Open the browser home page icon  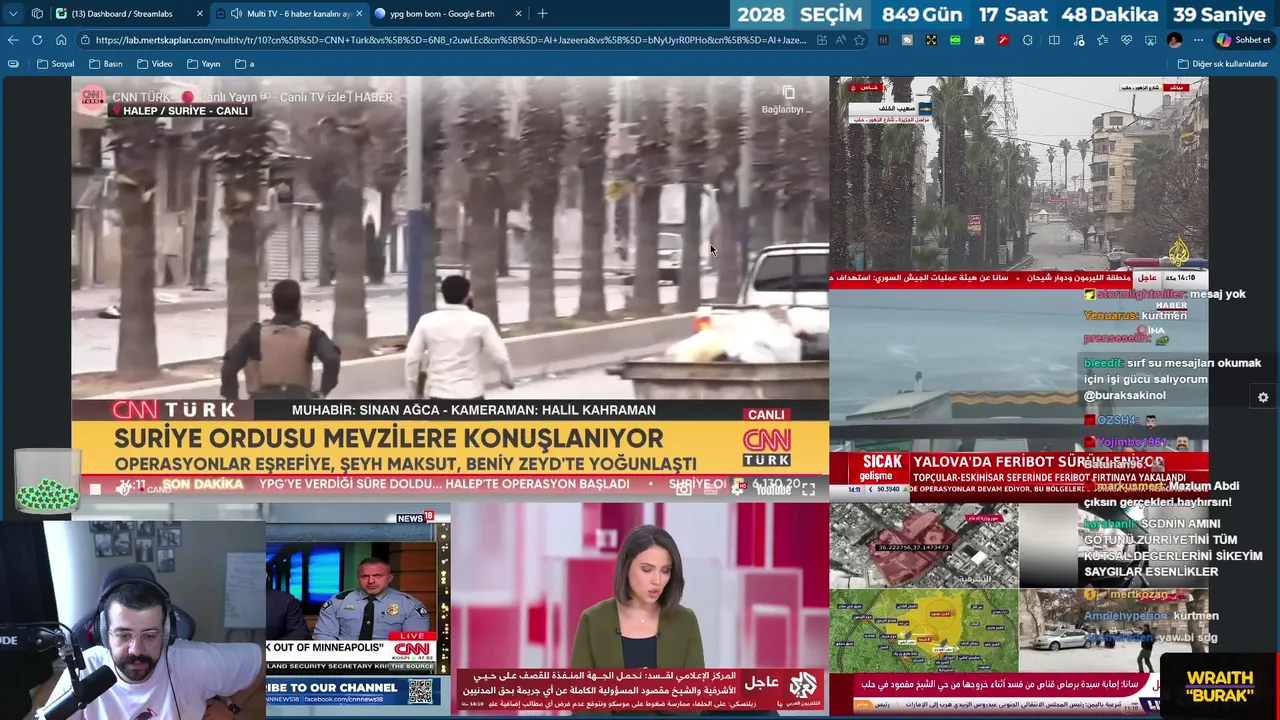[x=61, y=40]
